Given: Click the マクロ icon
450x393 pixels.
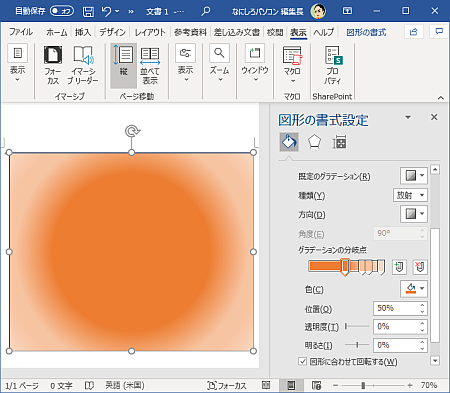Looking at the screenshot, I should point(292,65).
